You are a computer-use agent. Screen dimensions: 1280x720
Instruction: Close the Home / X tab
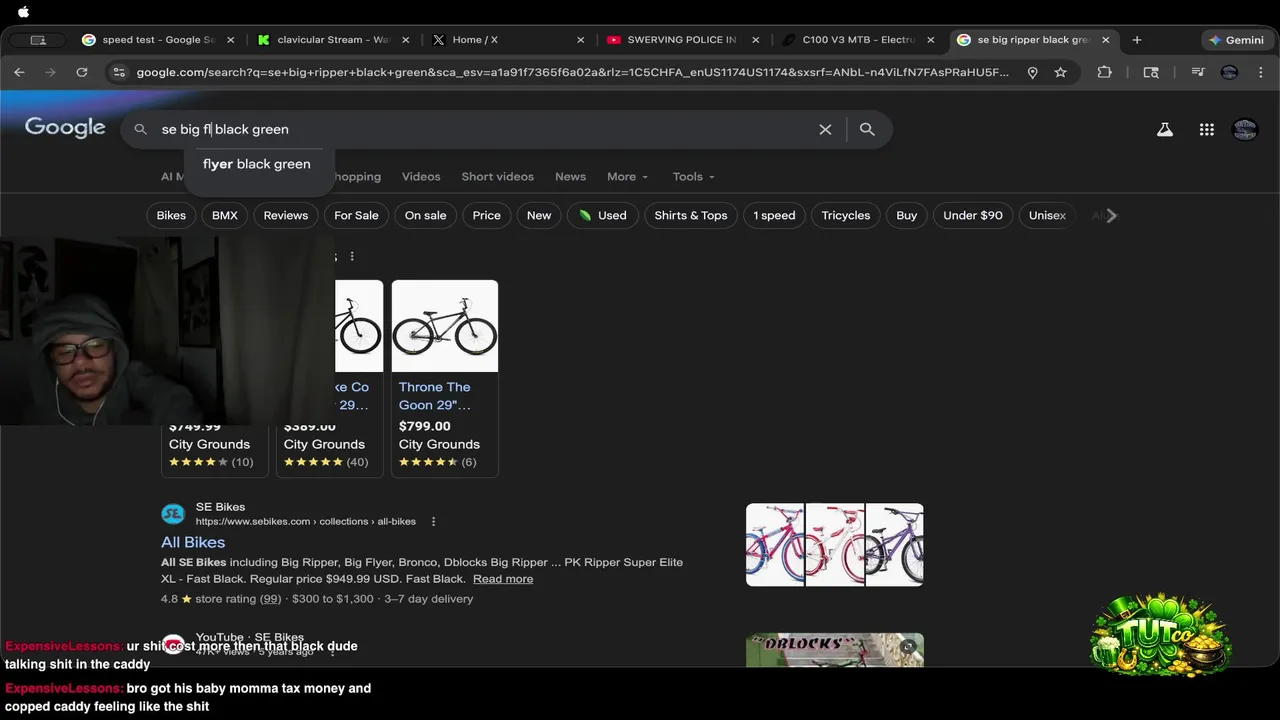(581, 40)
